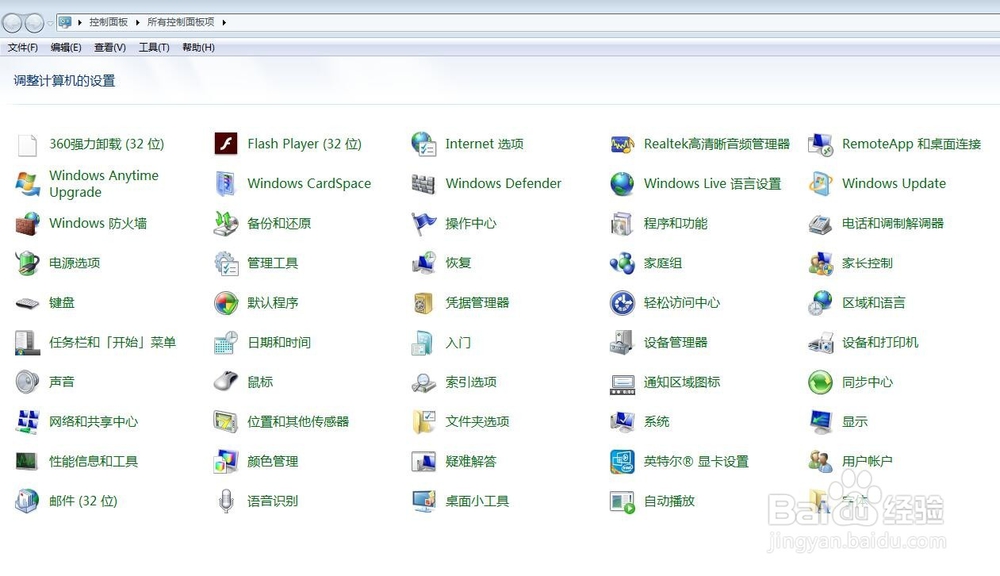The width and height of the screenshot is (1000, 576).
Task: Open the 语音识别 microphone icon
Action: [226, 501]
